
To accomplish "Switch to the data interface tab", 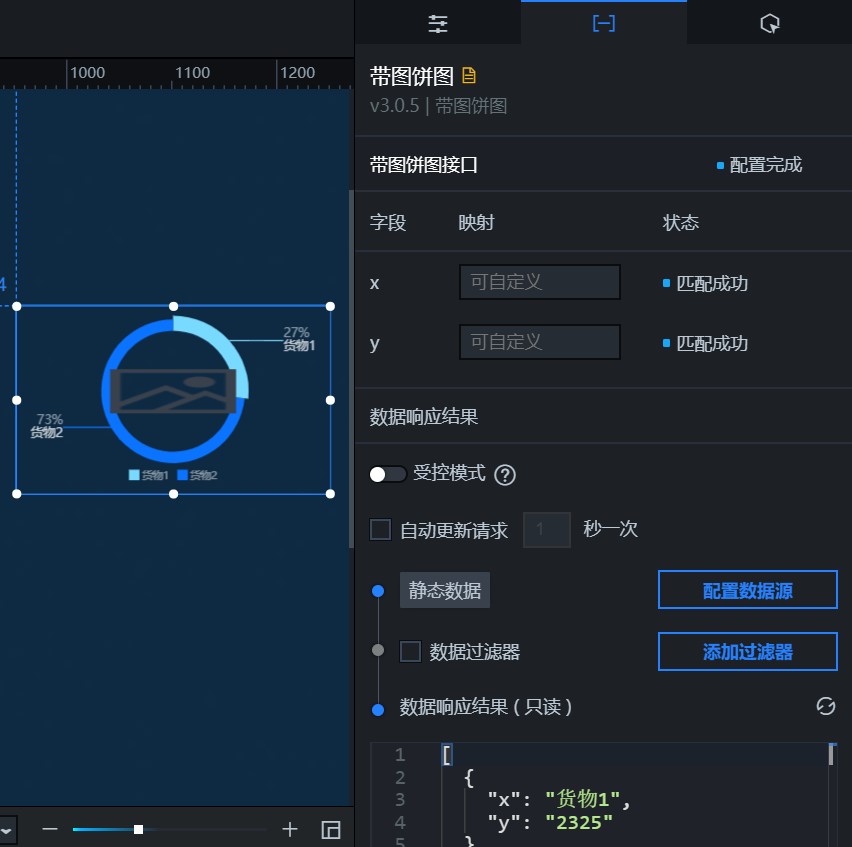I will [604, 23].
